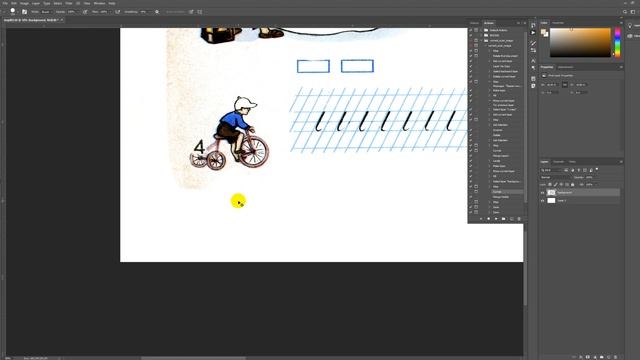
Task: Open the Image menu
Action: point(24,3)
